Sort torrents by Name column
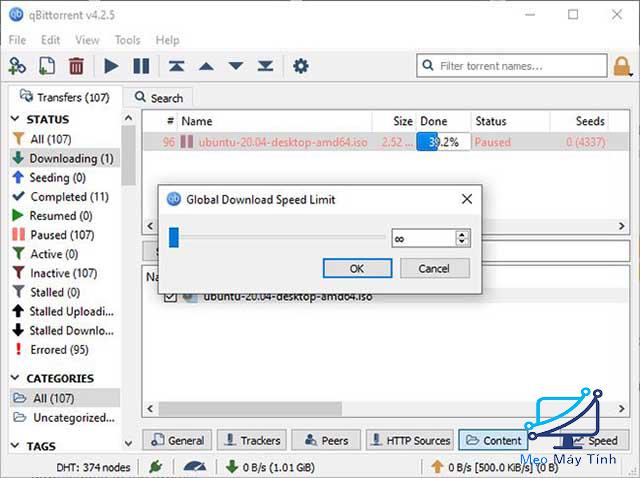This screenshot has width=640, height=478. click(x=274, y=121)
